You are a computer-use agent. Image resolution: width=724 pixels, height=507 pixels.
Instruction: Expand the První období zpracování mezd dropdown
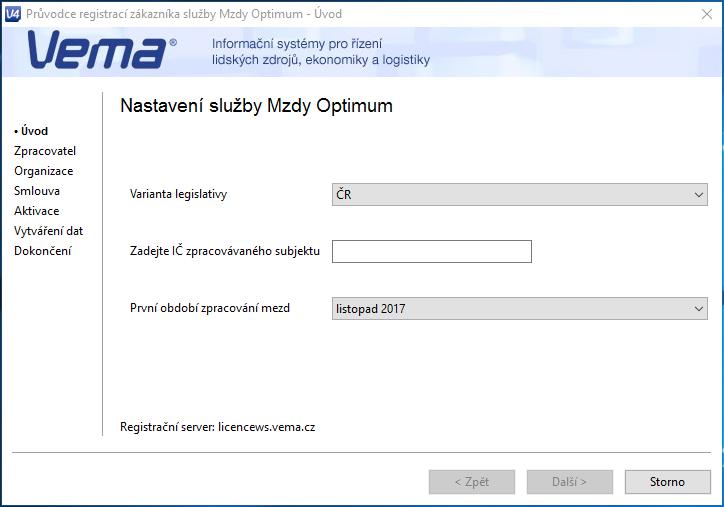click(519, 308)
